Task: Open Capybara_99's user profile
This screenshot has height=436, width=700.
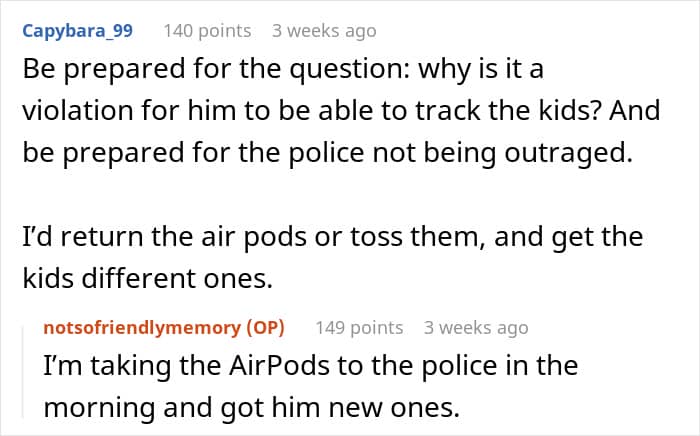Action: [77, 31]
